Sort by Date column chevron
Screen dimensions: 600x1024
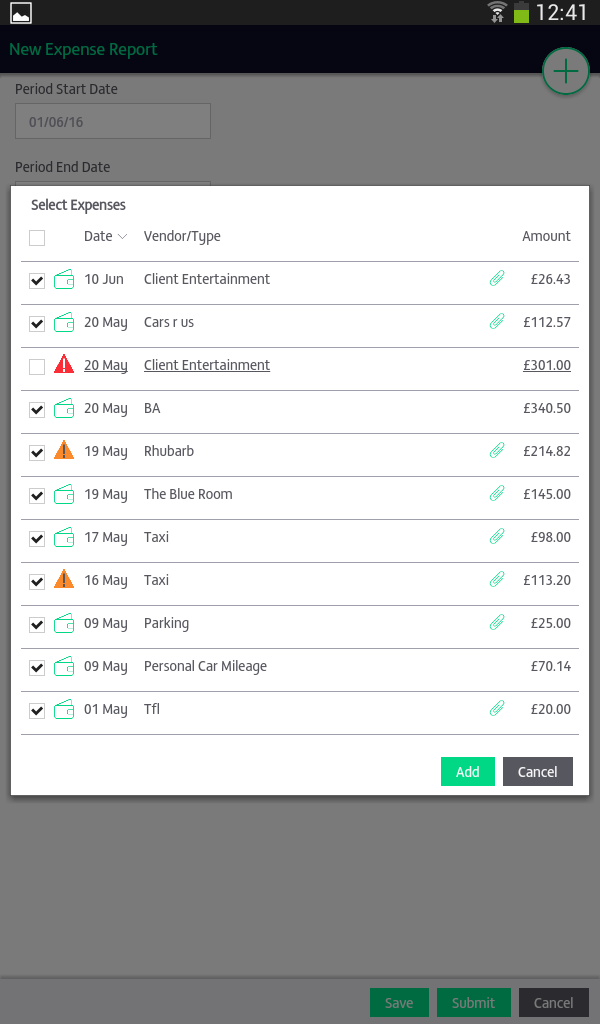122,237
